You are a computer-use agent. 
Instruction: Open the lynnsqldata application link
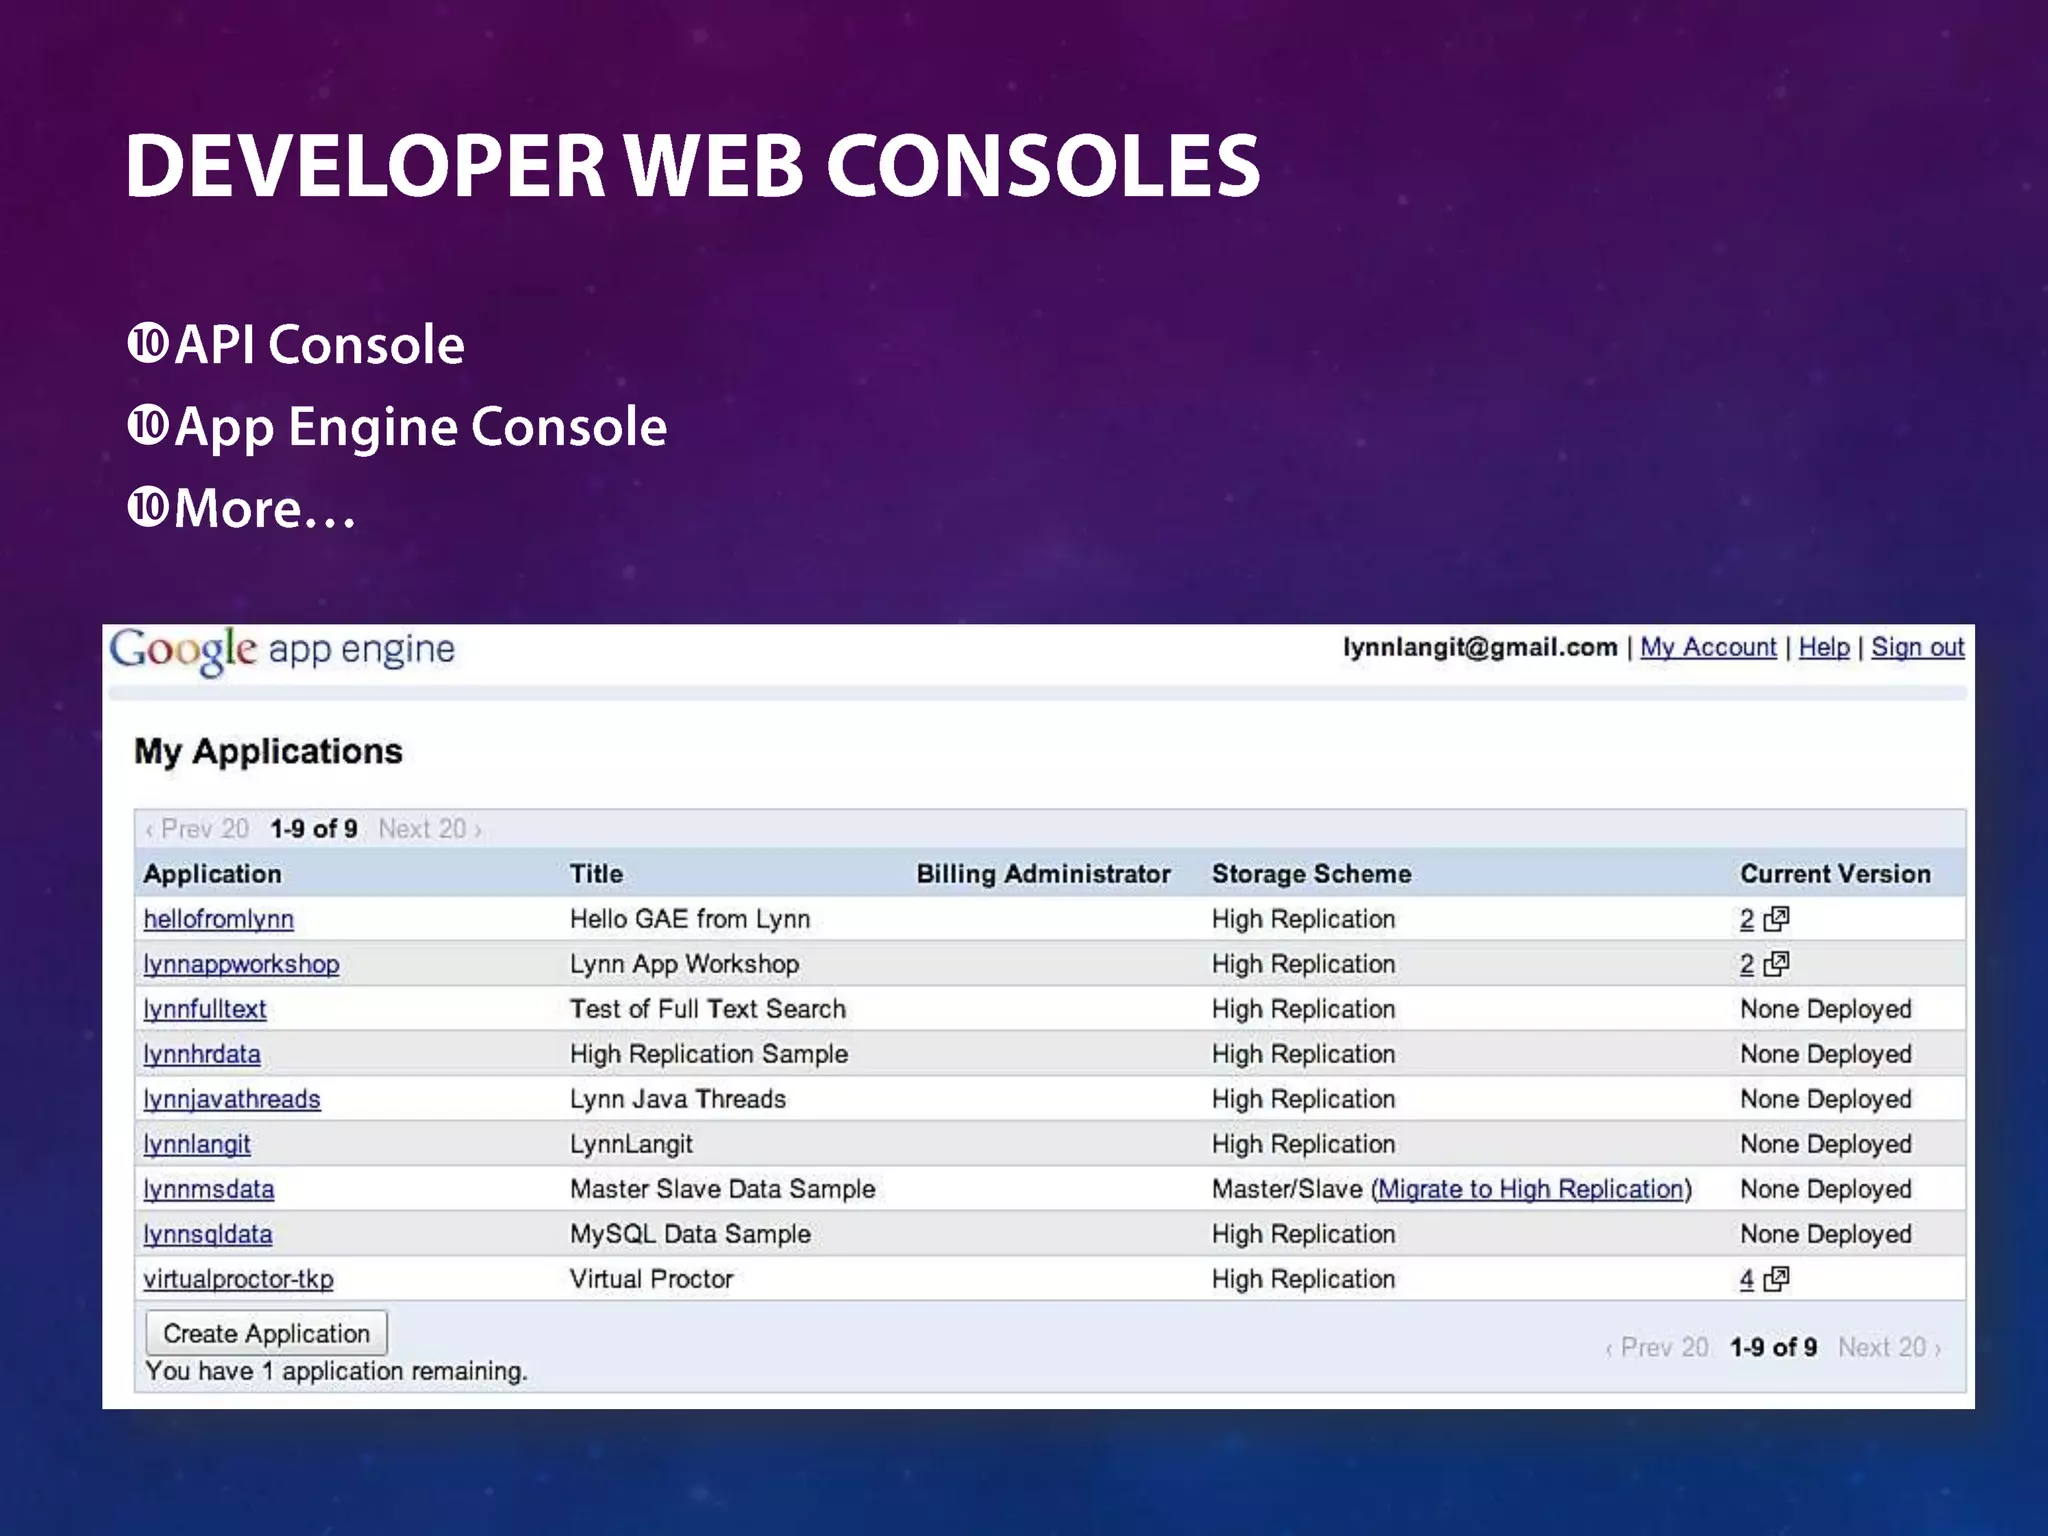[x=207, y=1234]
